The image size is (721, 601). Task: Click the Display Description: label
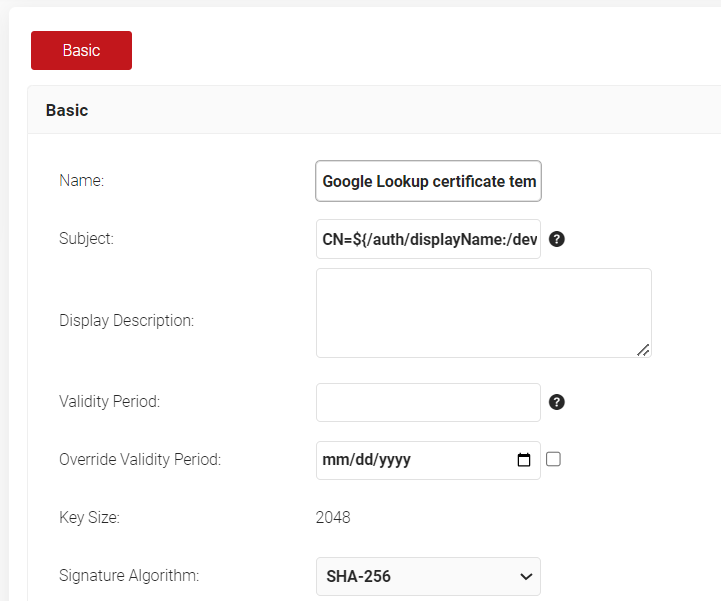coord(126,321)
